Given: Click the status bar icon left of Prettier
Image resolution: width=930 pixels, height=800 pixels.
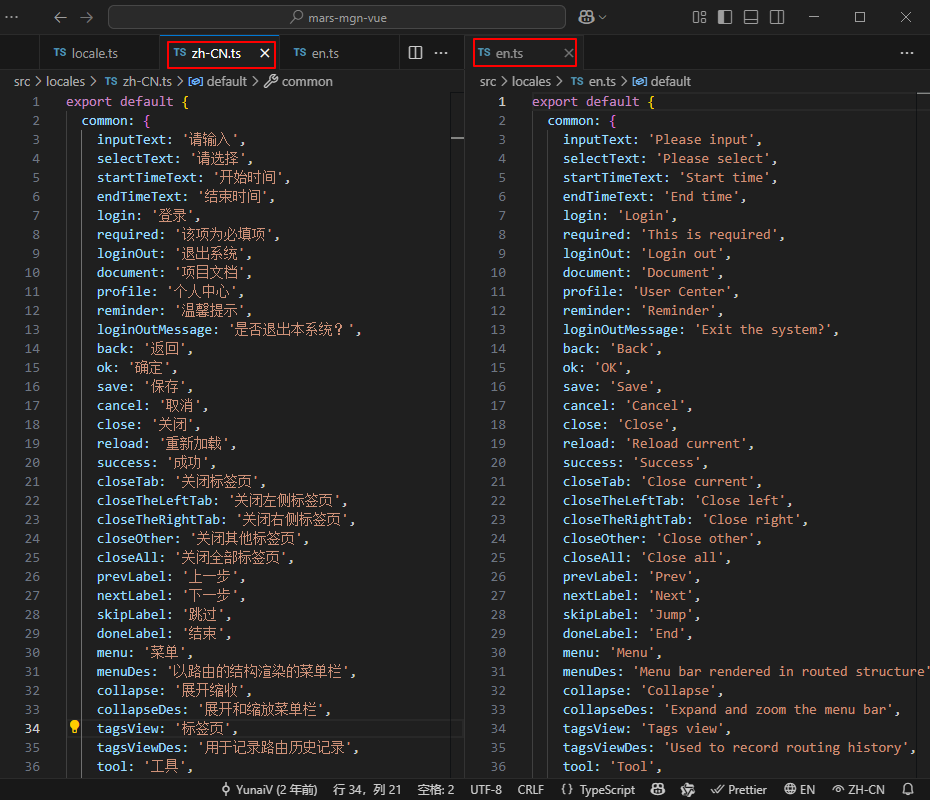Looking at the screenshot, I should pyautogui.click(x=687, y=789).
